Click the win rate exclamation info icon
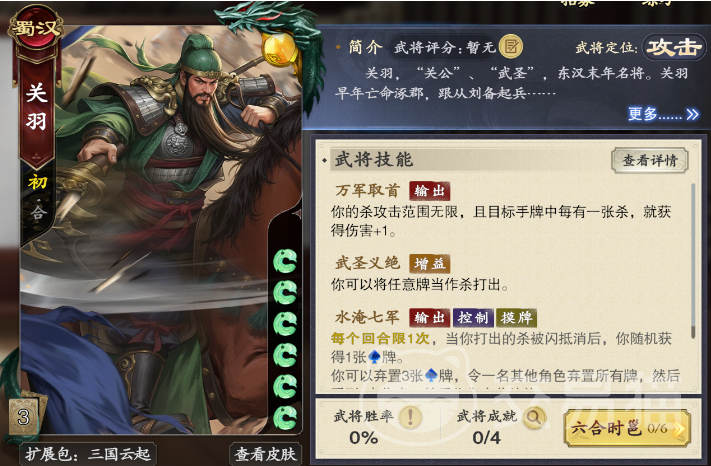Viewport: 711px width, 466px height. 410,417
